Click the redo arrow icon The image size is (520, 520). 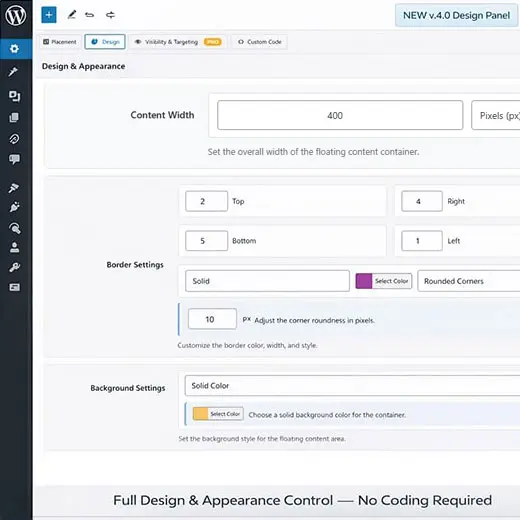click(x=110, y=15)
